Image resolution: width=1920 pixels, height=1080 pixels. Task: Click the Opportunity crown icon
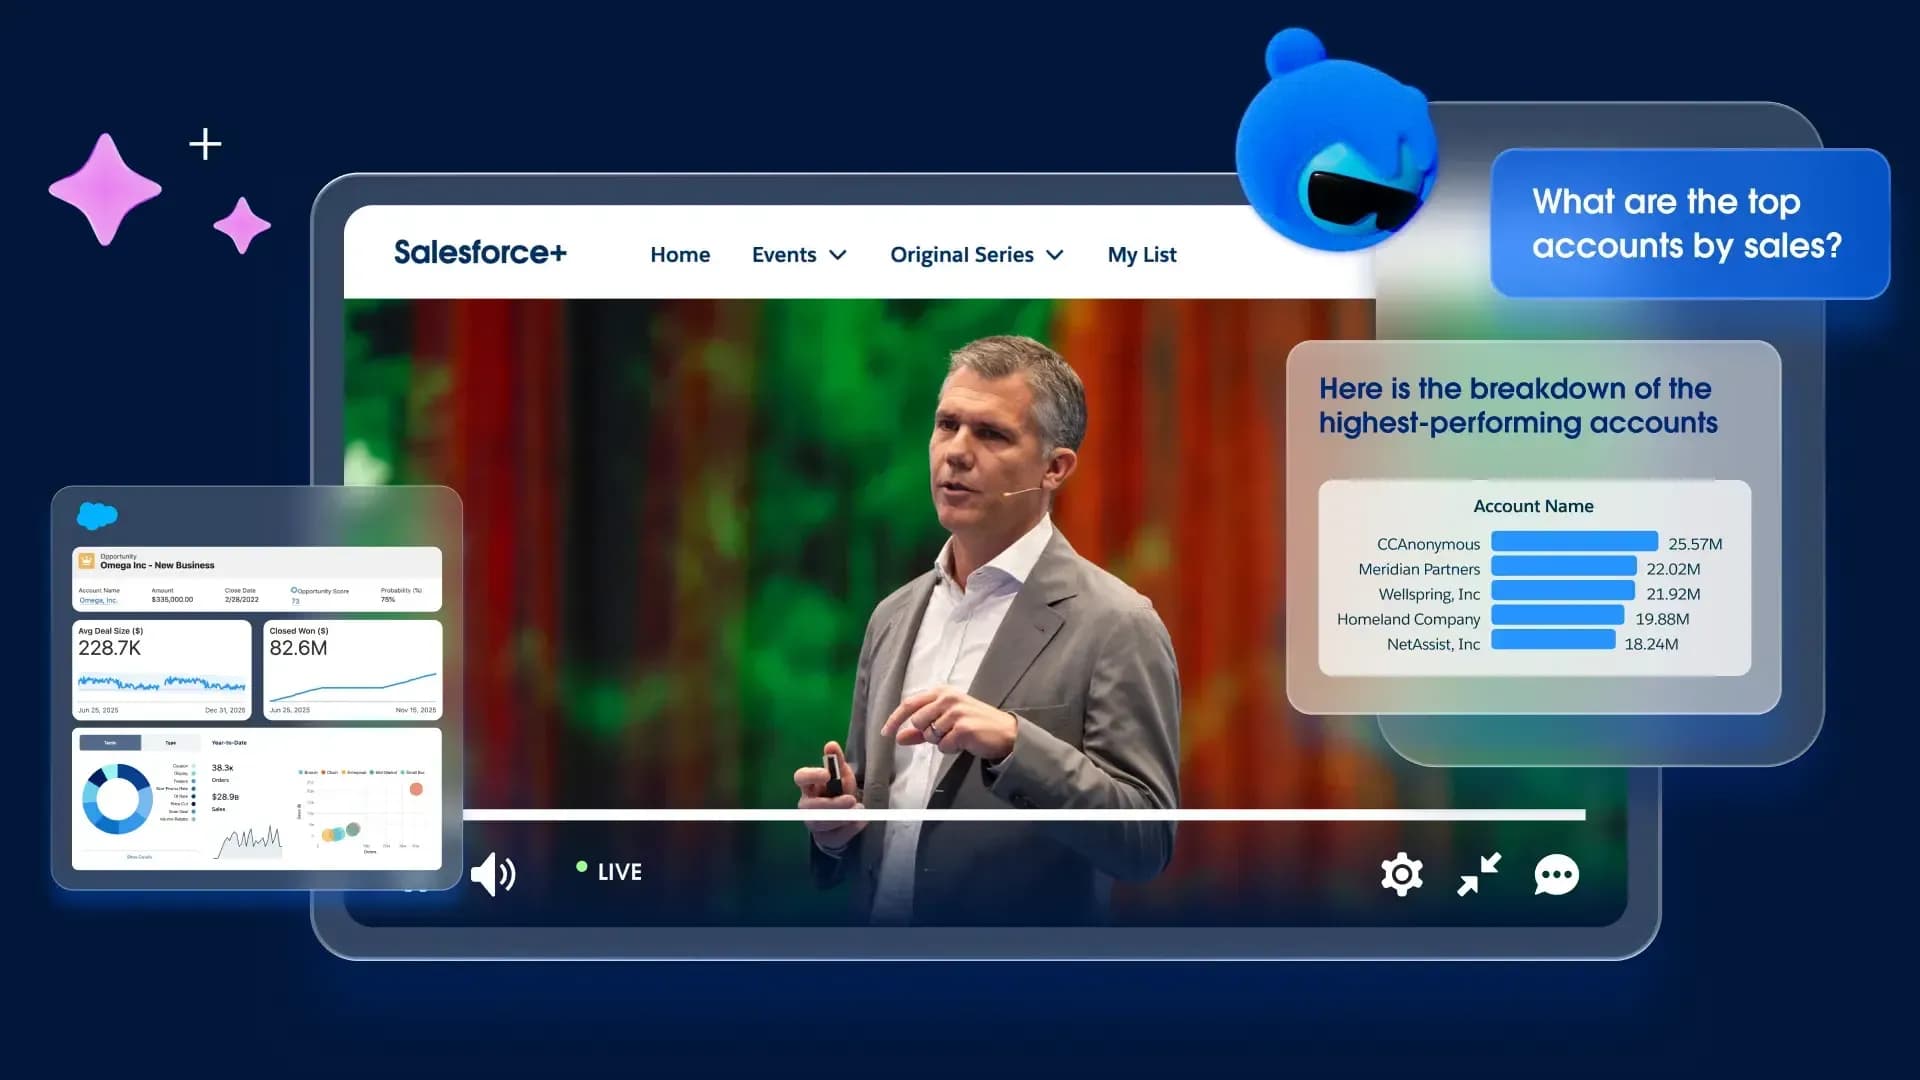point(87,561)
